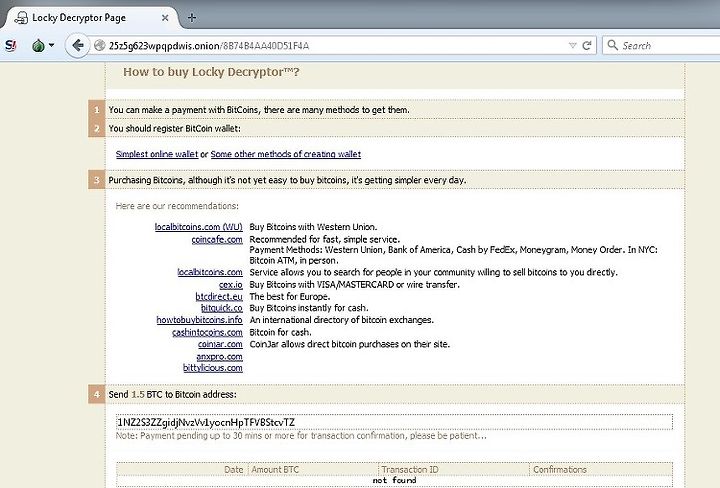Click the 'How to buy Locky Decryptor' heading
The image size is (720, 488).
pos(211,72)
